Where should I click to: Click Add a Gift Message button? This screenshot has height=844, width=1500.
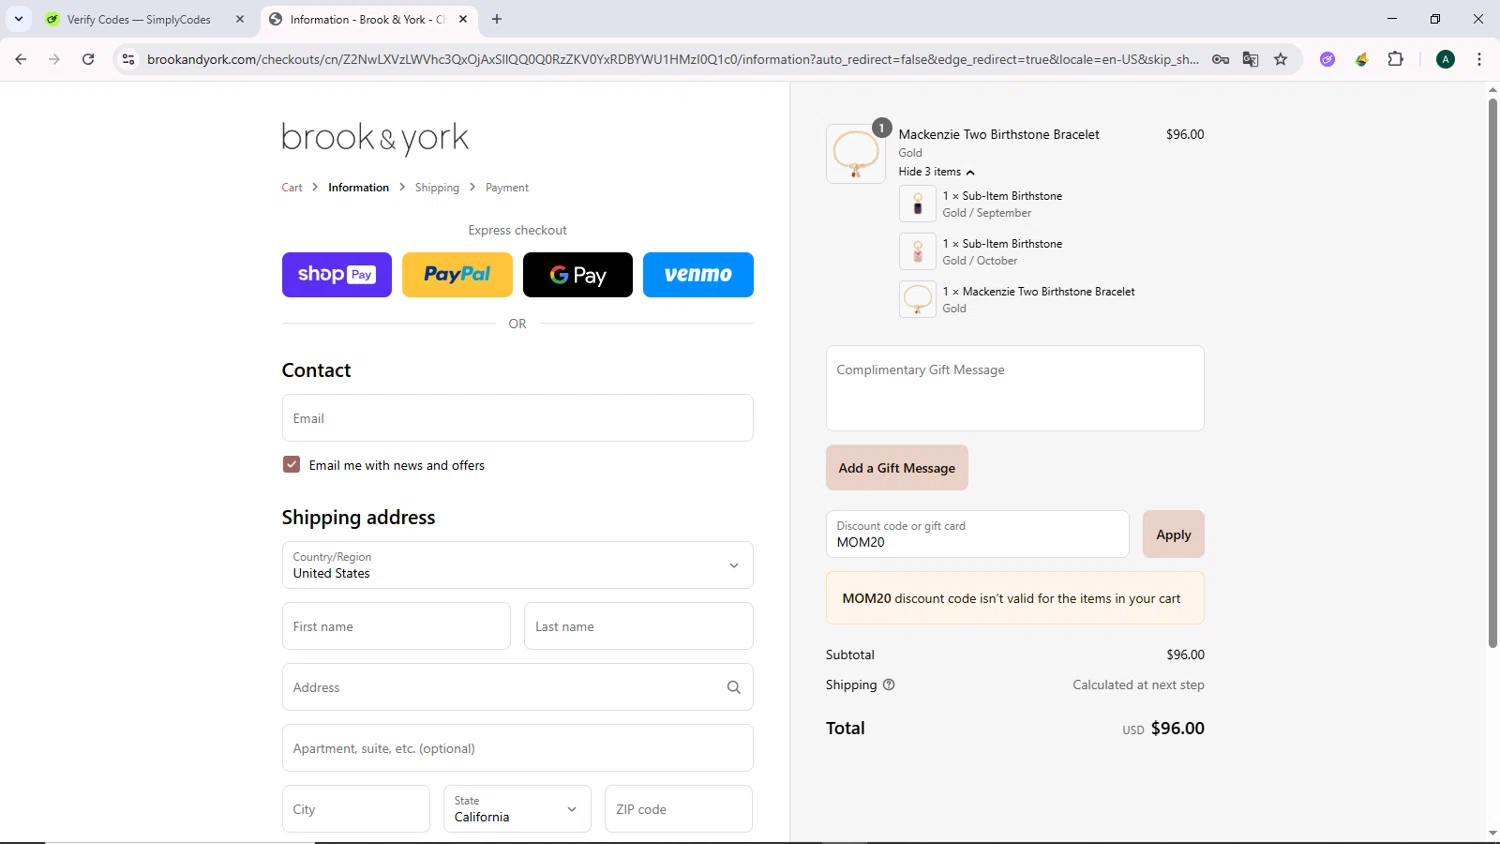point(897,468)
